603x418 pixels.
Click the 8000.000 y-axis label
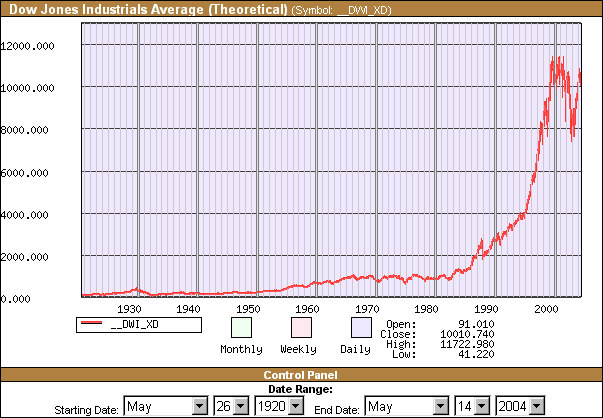point(25,130)
